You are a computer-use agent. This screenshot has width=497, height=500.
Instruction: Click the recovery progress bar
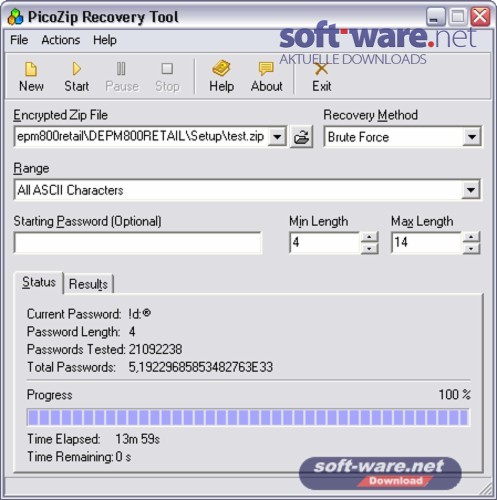[x=248, y=417]
